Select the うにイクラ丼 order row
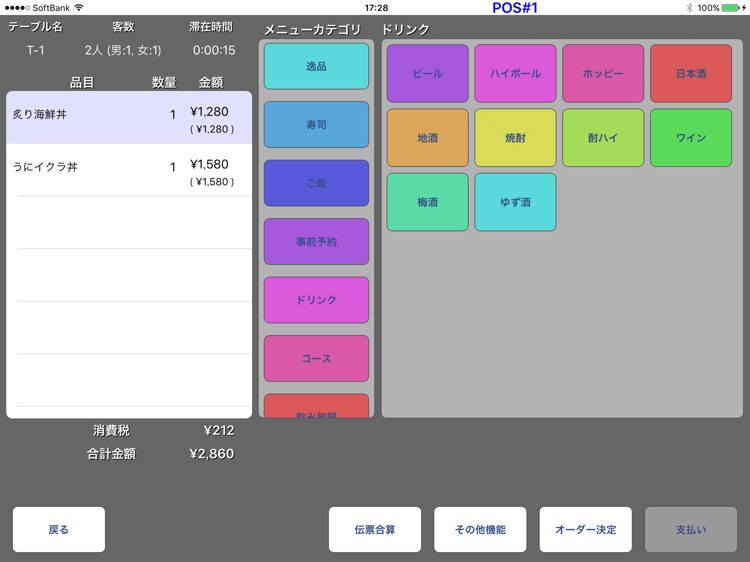The image size is (750, 562). coord(129,170)
